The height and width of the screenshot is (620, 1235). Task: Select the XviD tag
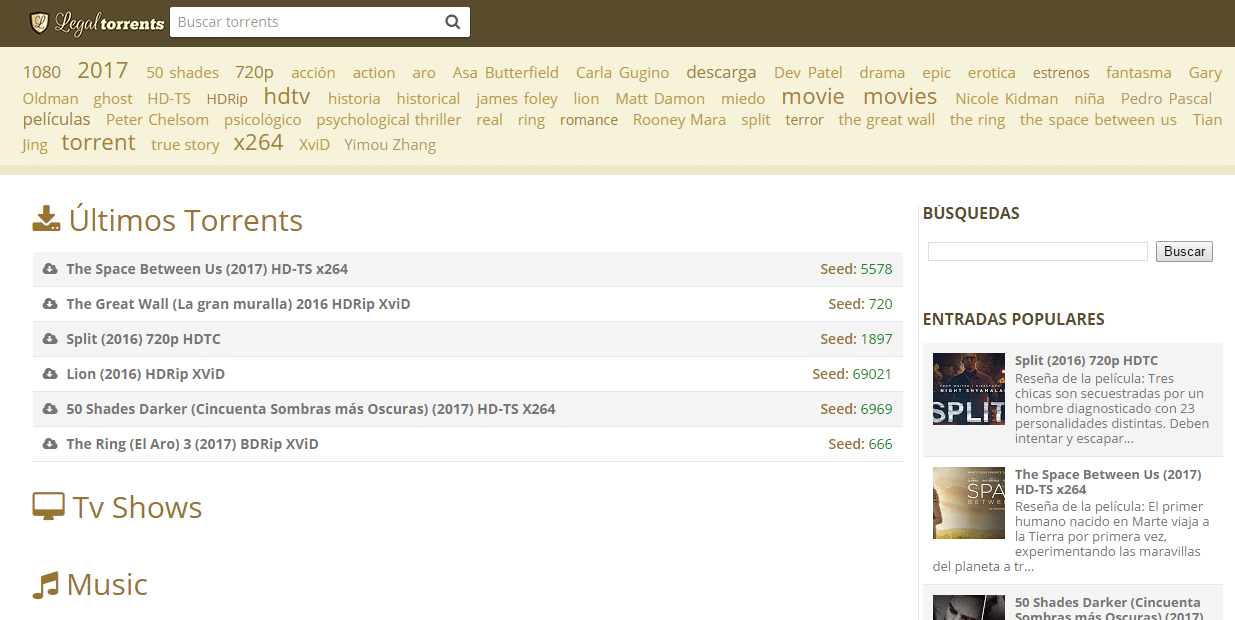[314, 145]
